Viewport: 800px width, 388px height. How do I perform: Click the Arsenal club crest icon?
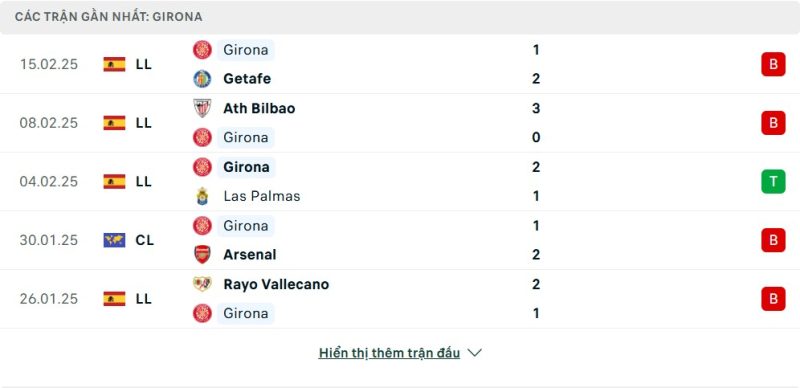pos(202,254)
